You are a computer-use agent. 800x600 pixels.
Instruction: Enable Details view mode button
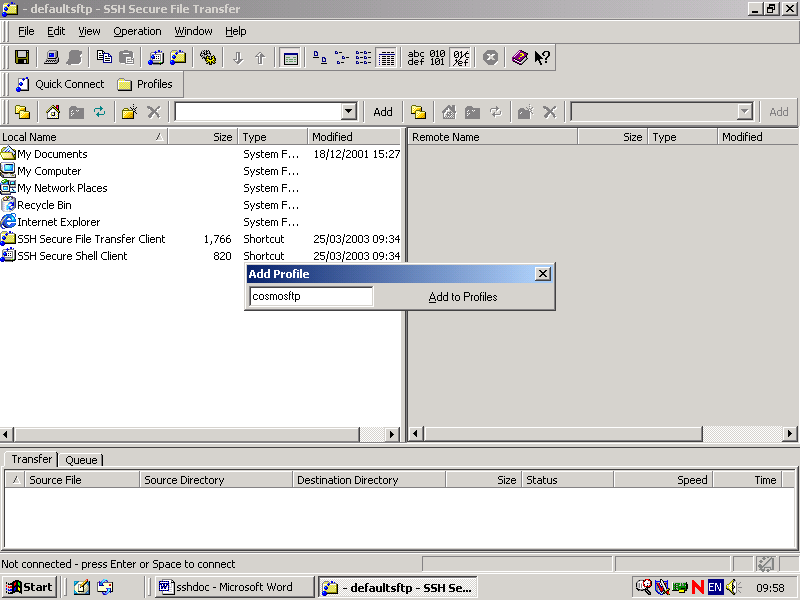[387, 58]
